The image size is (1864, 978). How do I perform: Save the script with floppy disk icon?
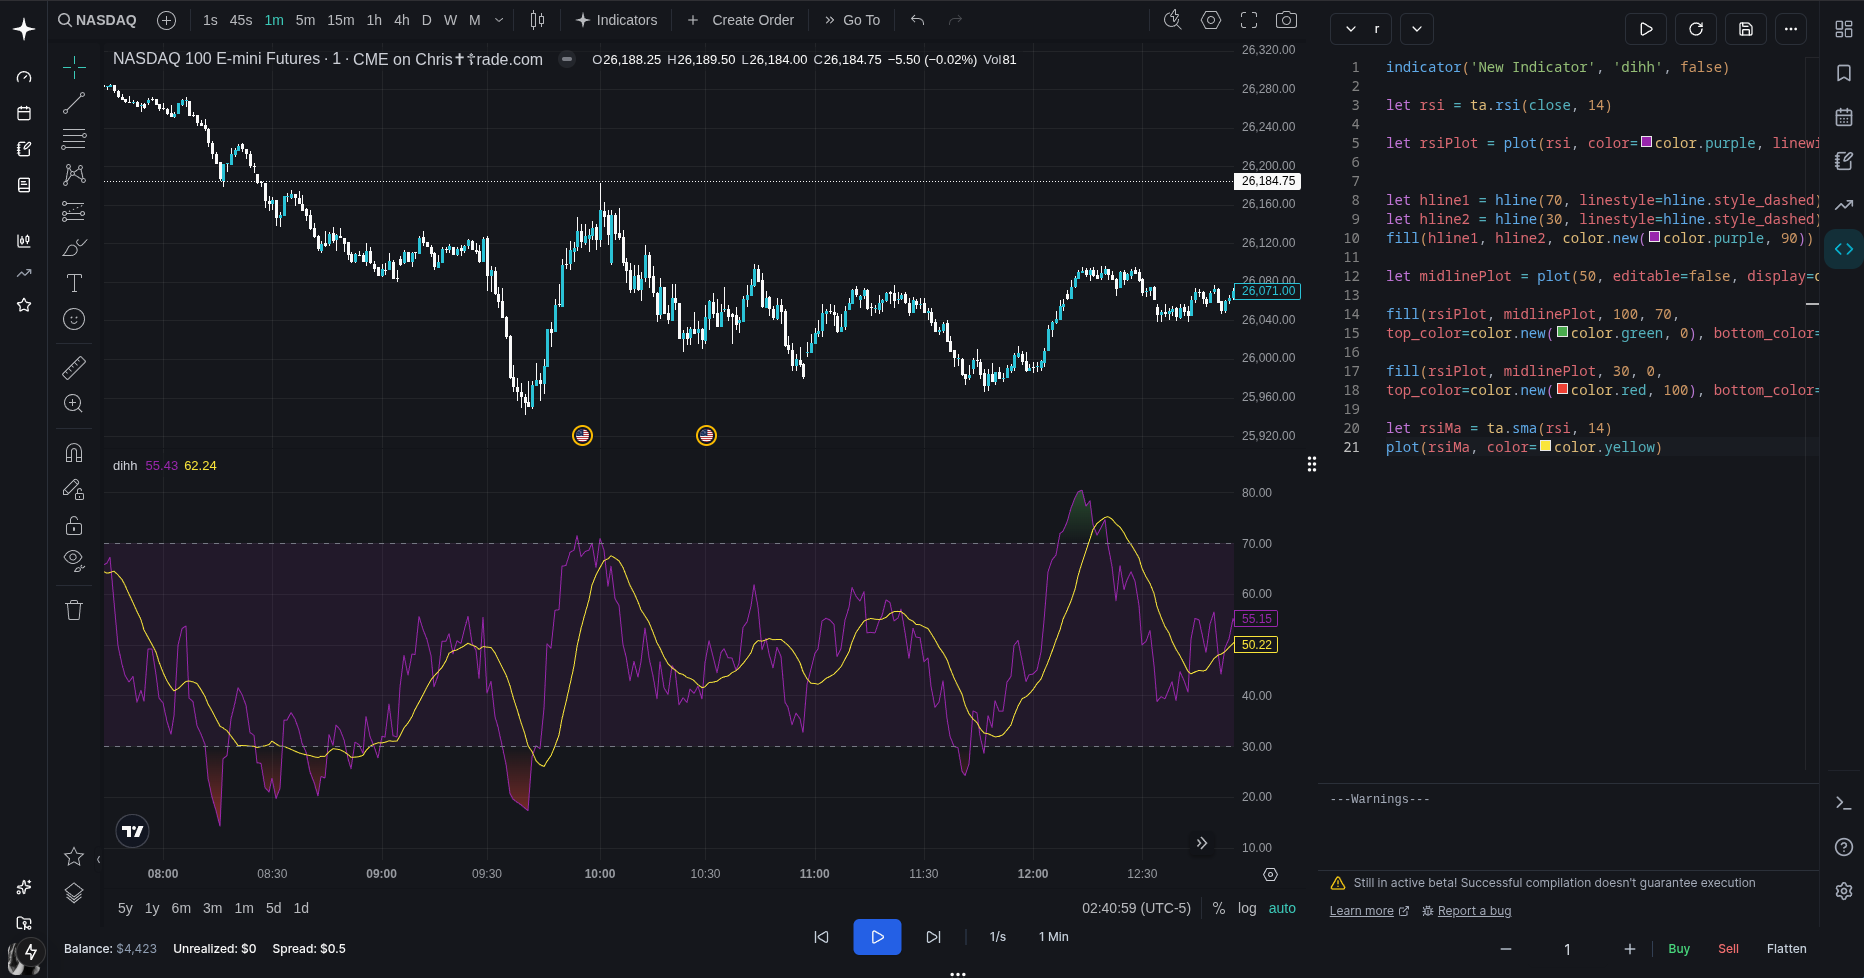[1746, 29]
